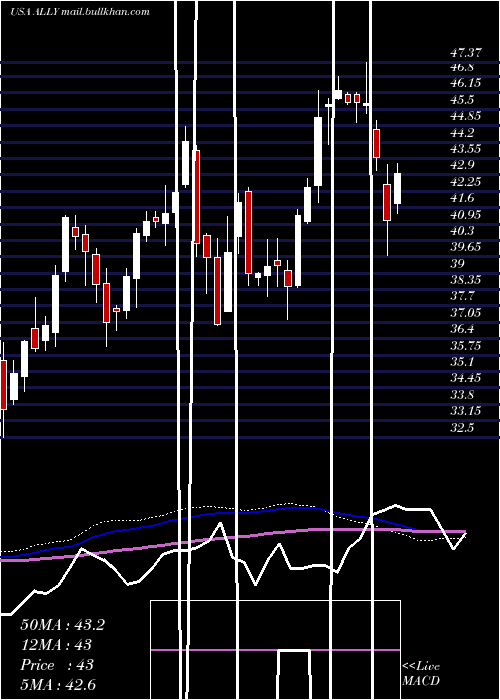The height and width of the screenshot is (700, 500).
Task: Click the tall white candle rising to 44.85
Action: point(318,151)
